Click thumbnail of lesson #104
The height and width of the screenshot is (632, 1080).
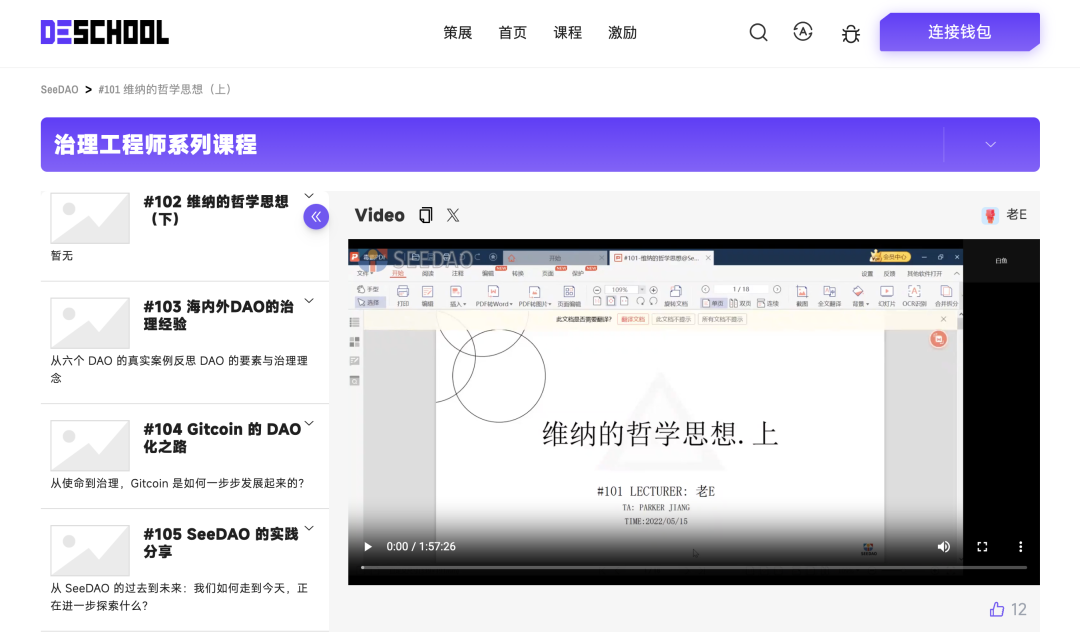[90, 445]
